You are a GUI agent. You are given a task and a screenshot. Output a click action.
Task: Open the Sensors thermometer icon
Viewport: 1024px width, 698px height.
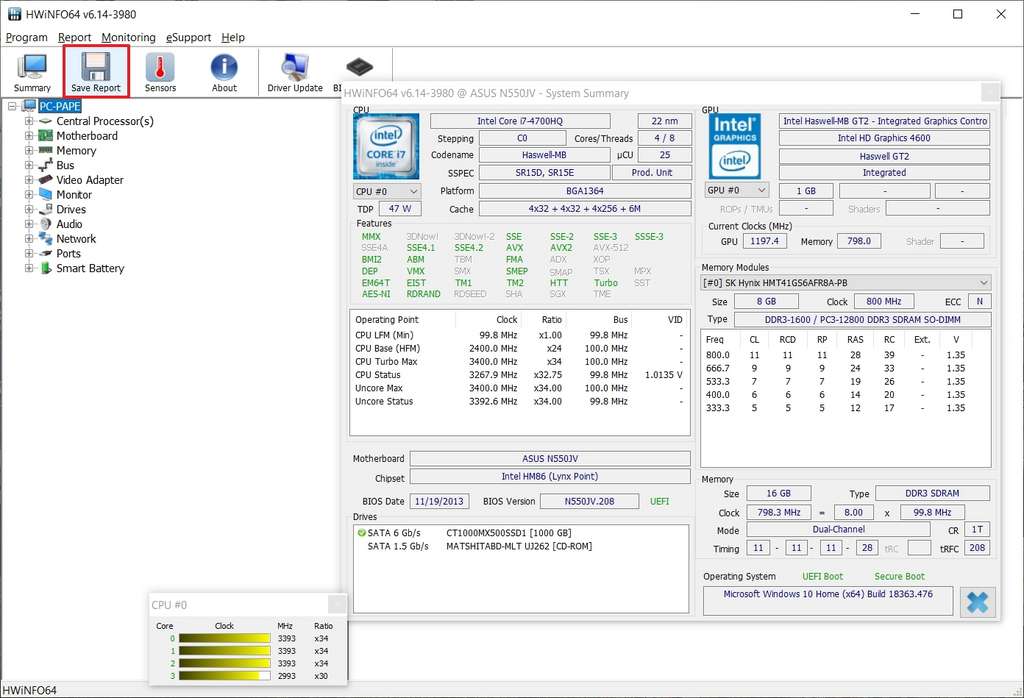(160, 72)
